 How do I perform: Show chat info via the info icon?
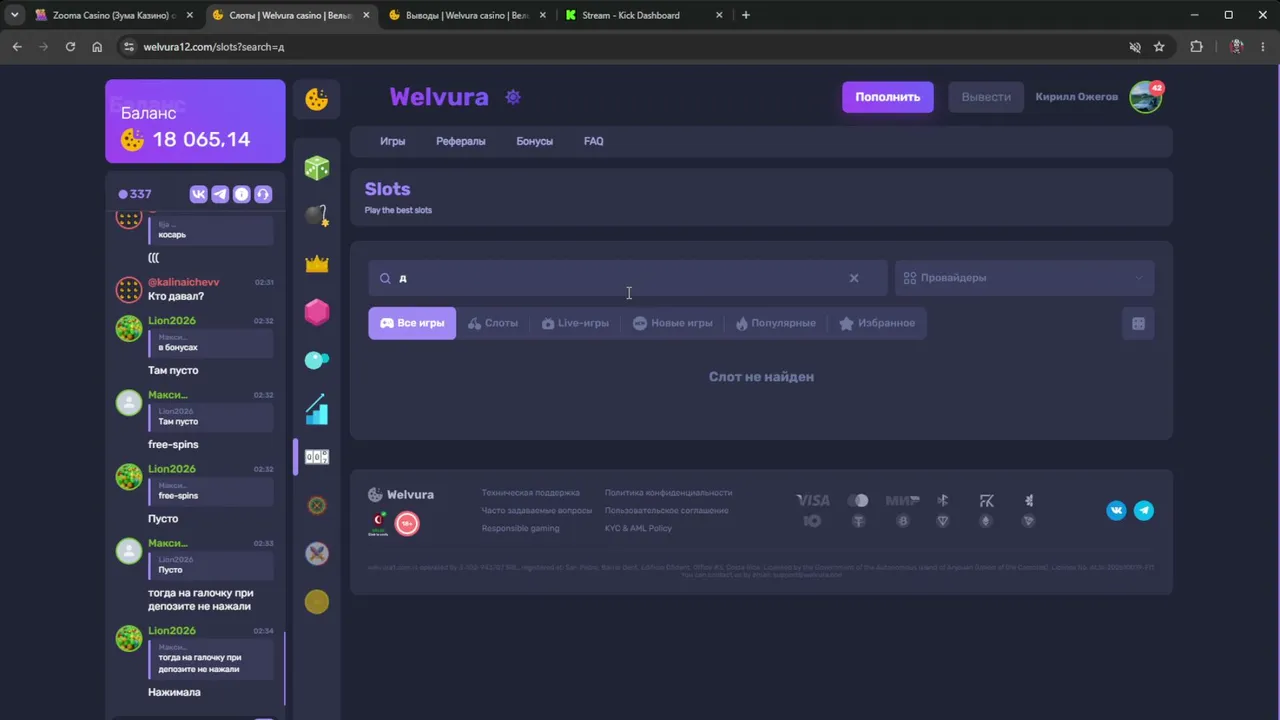click(241, 194)
